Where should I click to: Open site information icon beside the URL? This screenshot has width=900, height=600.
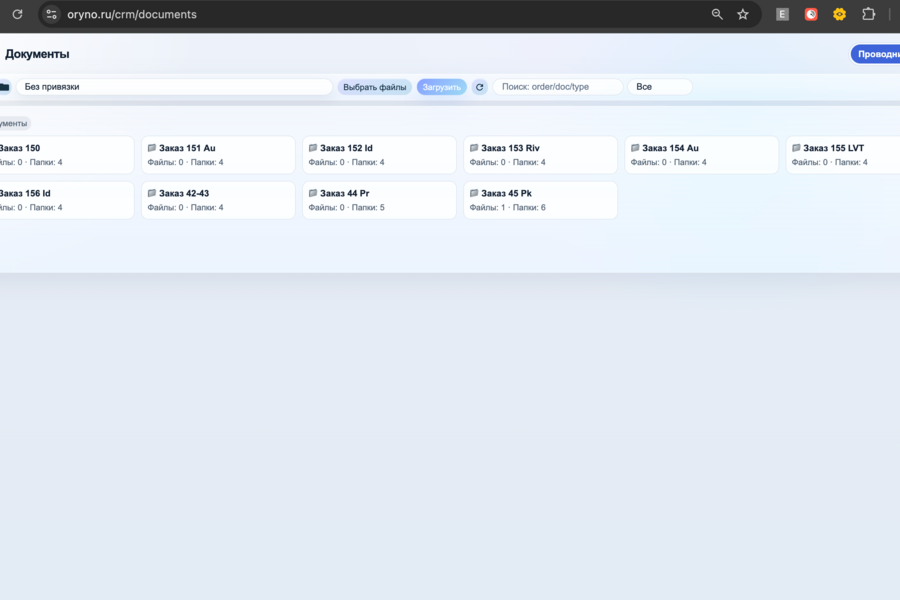click(51, 14)
